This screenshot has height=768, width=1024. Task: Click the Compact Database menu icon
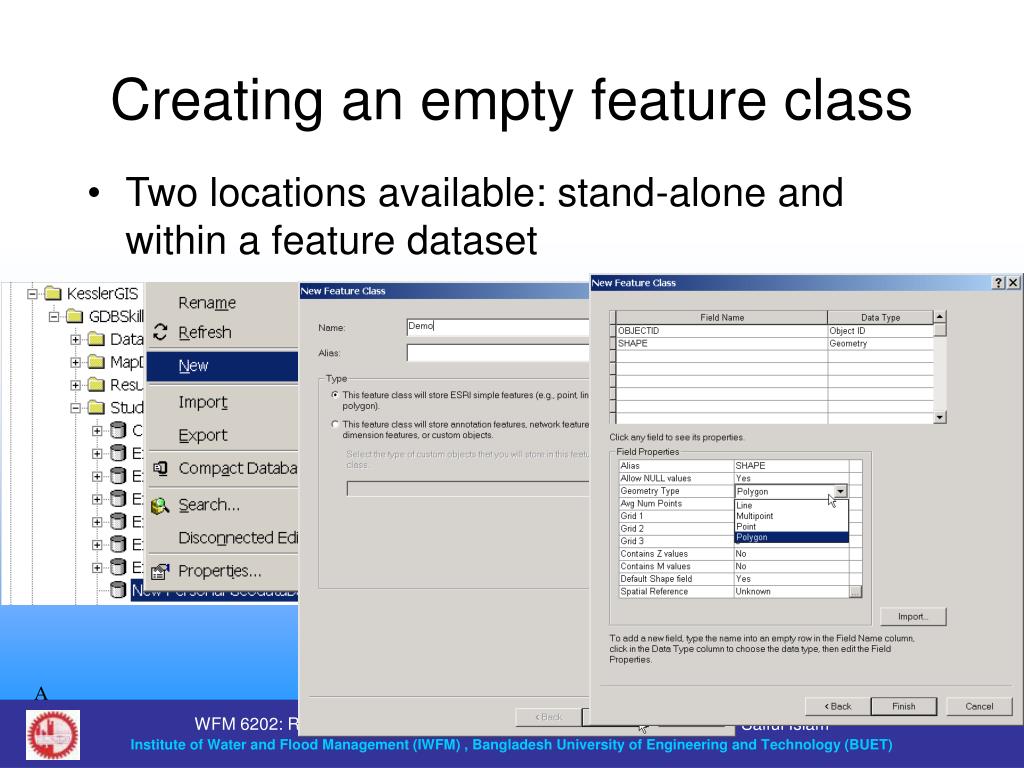[161, 468]
